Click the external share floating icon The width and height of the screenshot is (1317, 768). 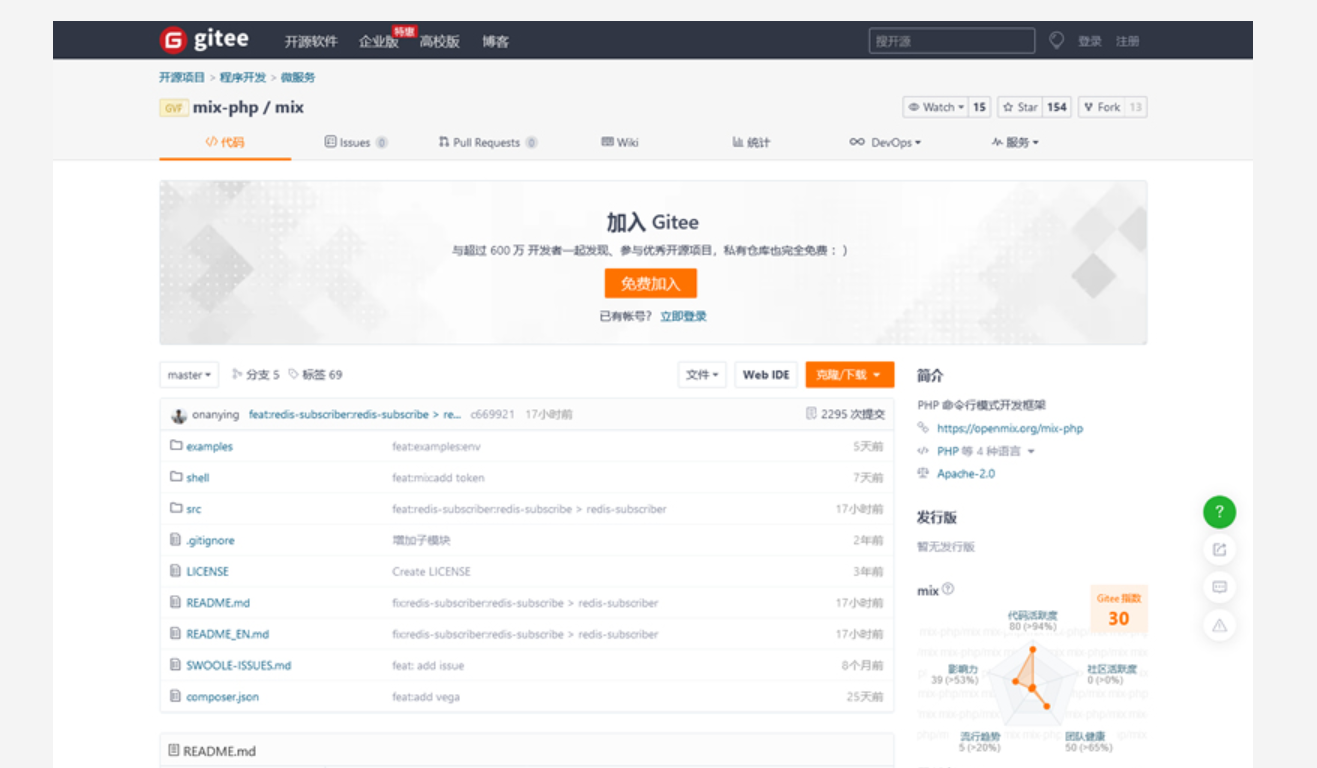point(1219,550)
